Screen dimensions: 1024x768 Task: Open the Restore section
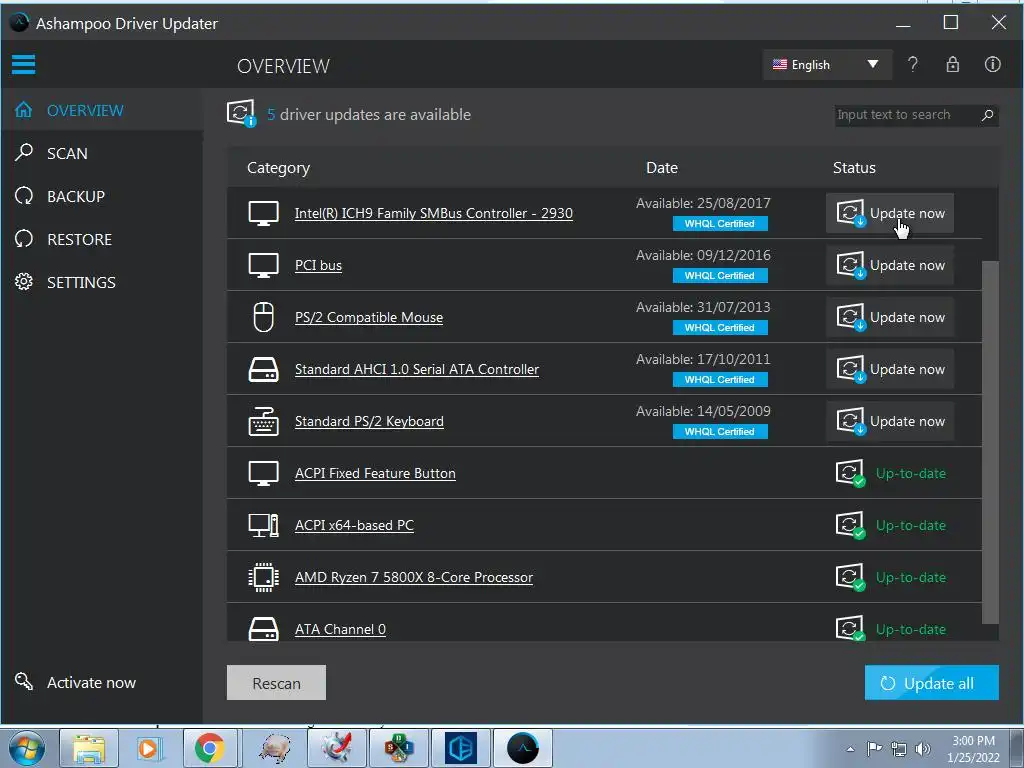(x=102, y=240)
